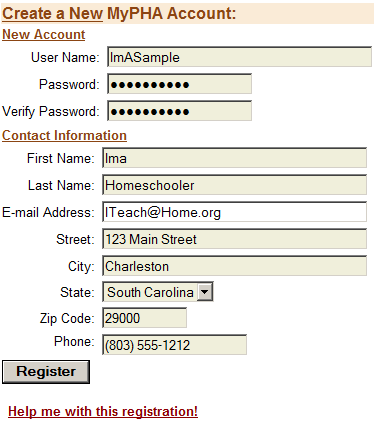Screen dimensions: 377x421
Task: Click the User Name label
Action: pyautogui.click(x=65, y=57)
